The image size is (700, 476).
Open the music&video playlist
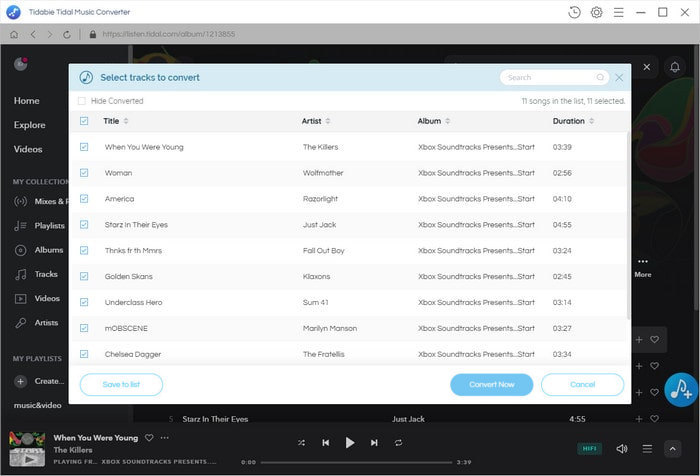[x=38, y=405]
